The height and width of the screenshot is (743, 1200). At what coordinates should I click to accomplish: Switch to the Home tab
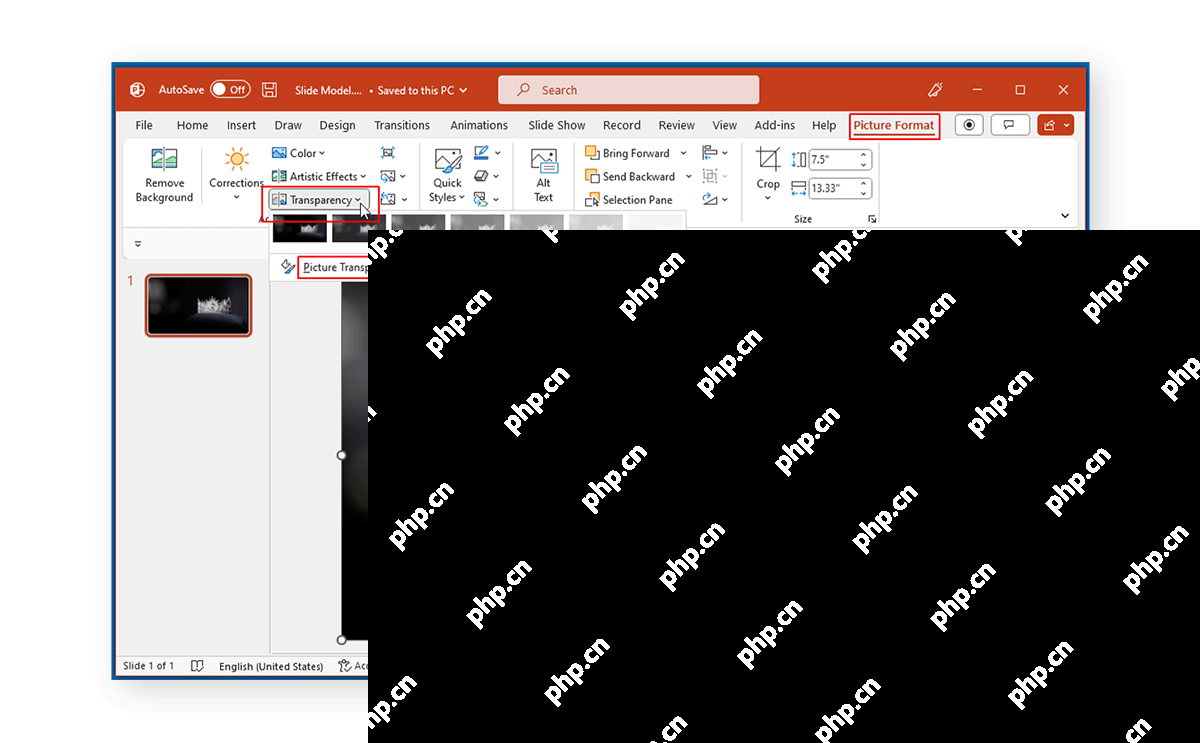(192, 125)
